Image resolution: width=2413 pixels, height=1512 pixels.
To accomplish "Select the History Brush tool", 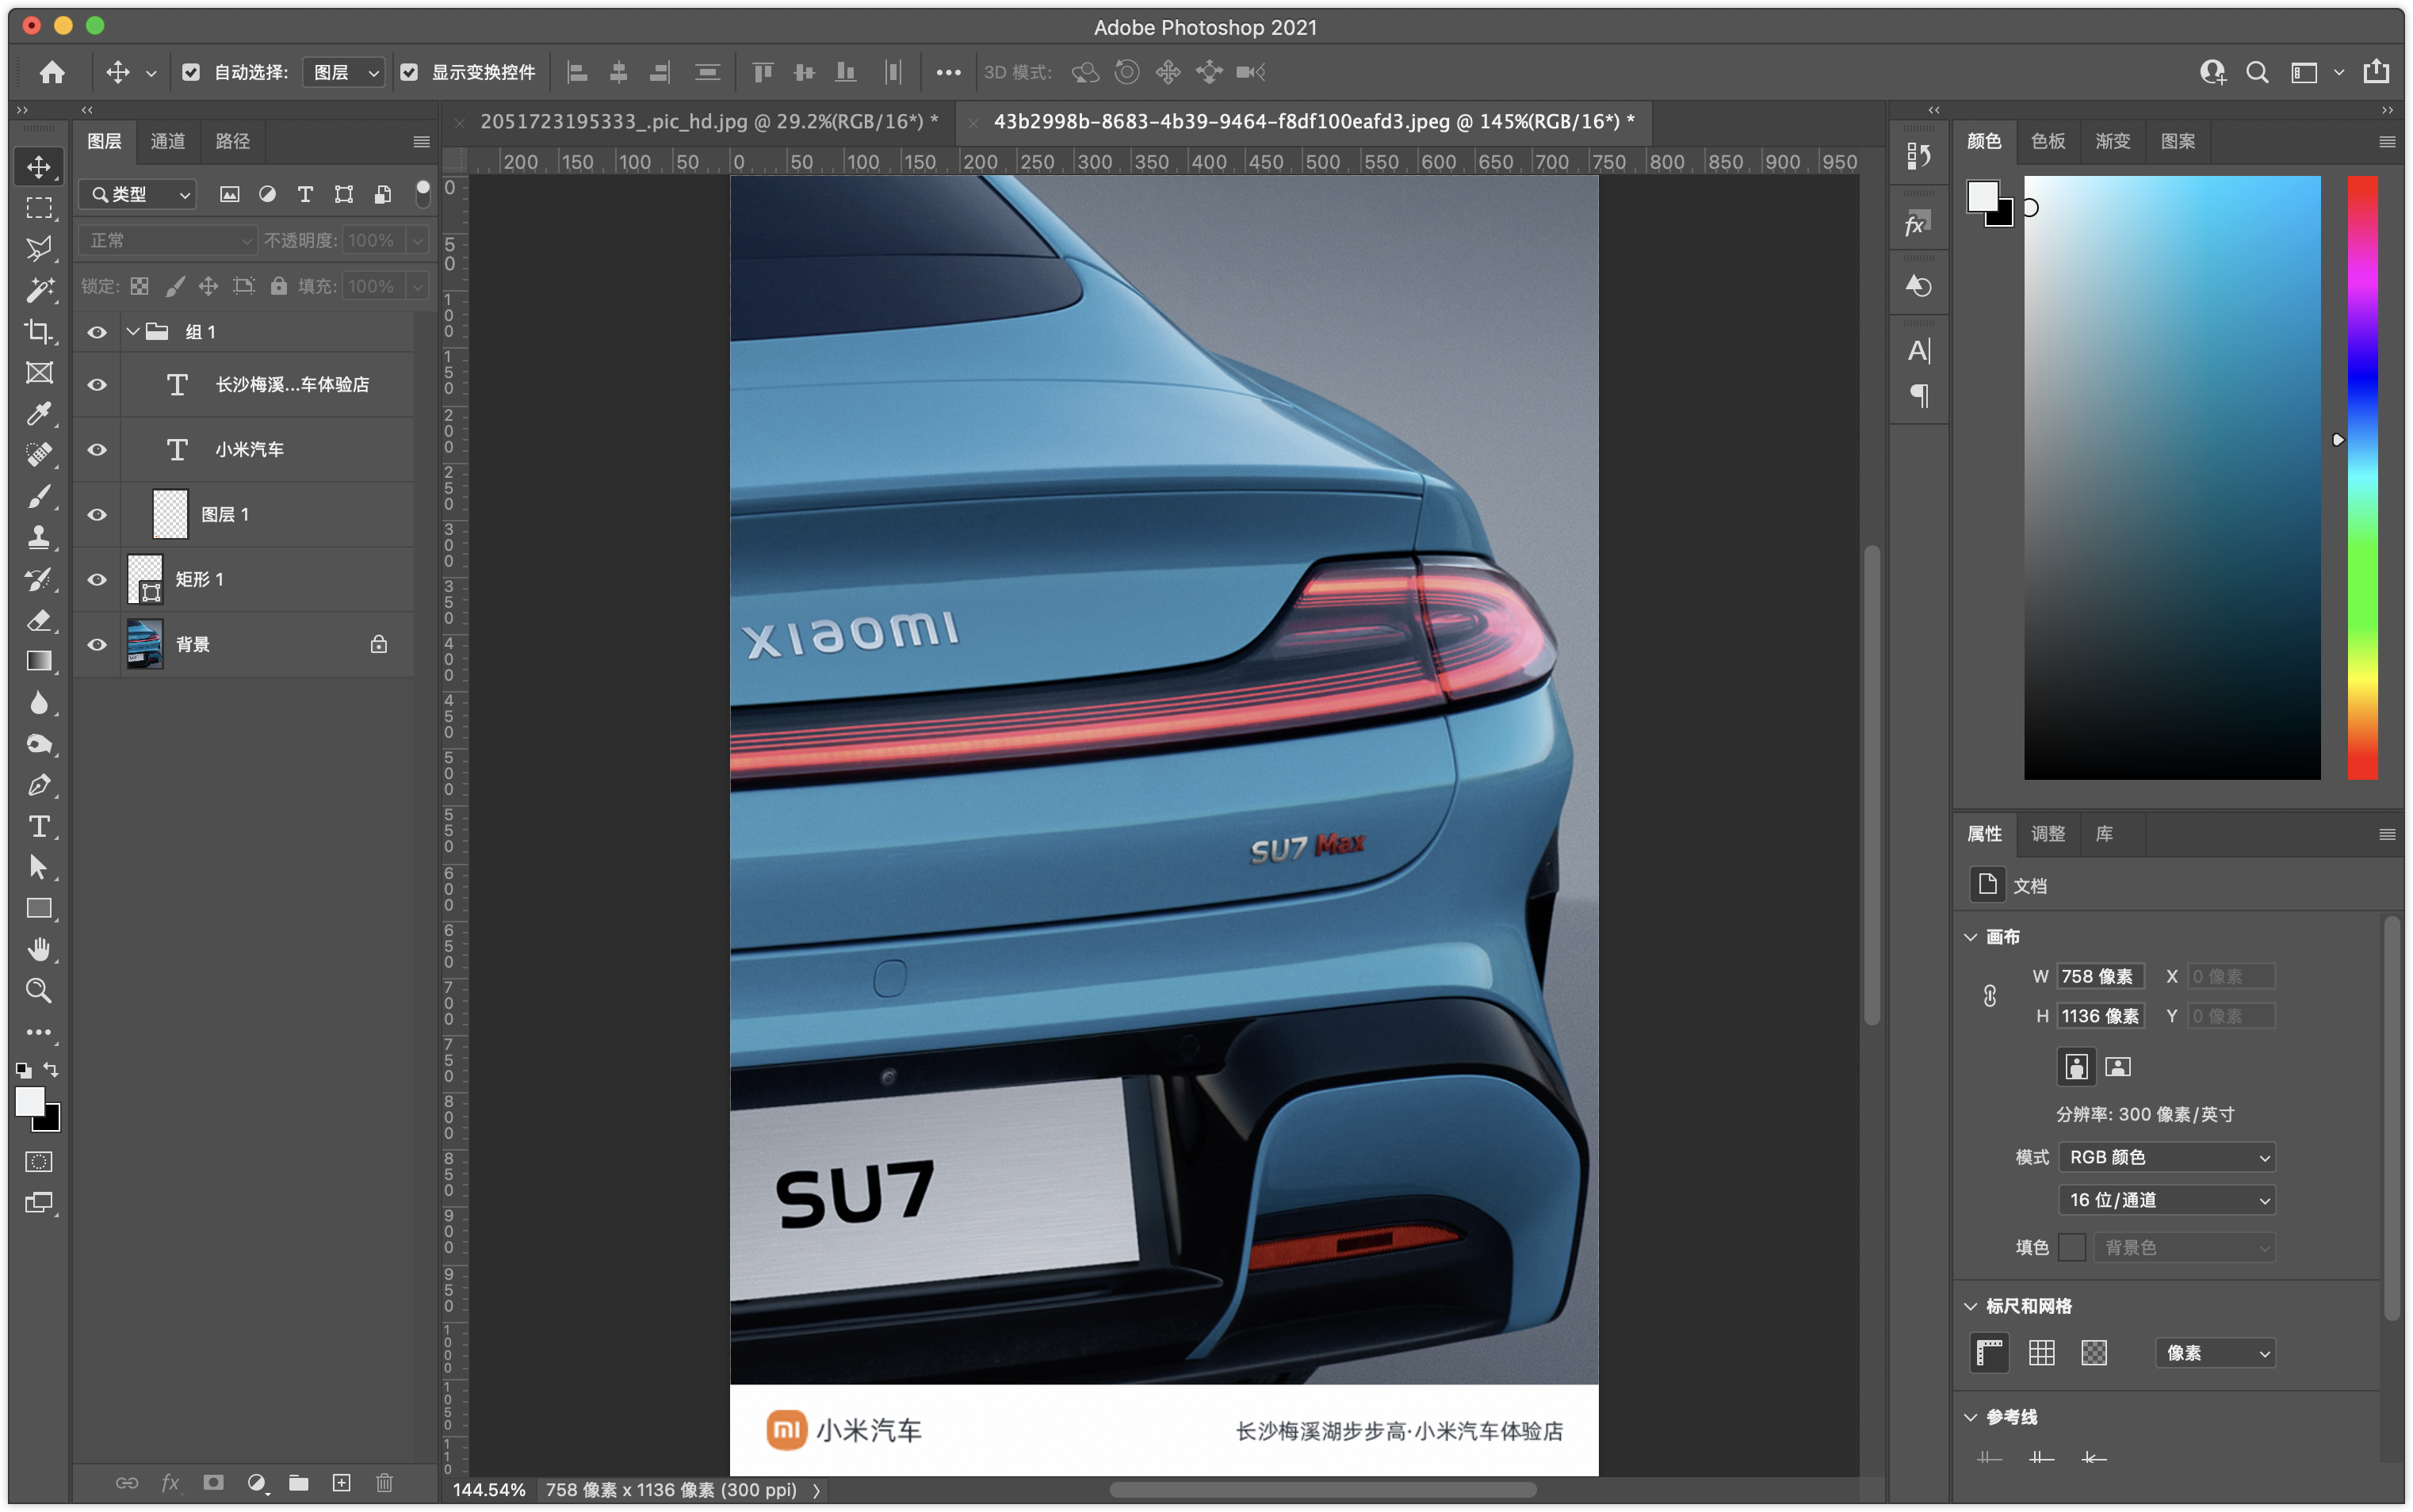I will pos(39,579).
